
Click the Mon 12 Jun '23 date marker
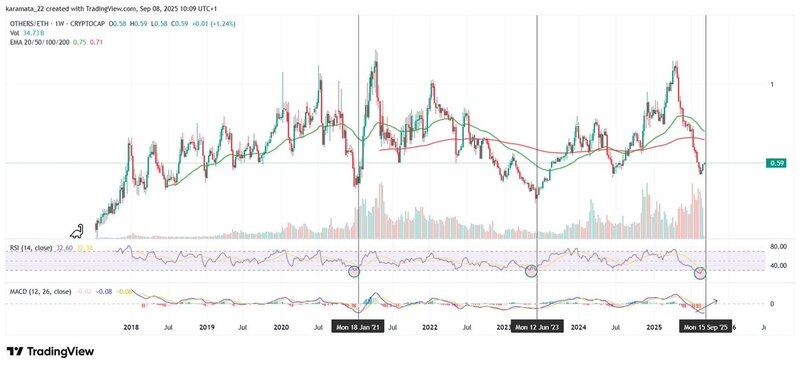click(537, 326)
